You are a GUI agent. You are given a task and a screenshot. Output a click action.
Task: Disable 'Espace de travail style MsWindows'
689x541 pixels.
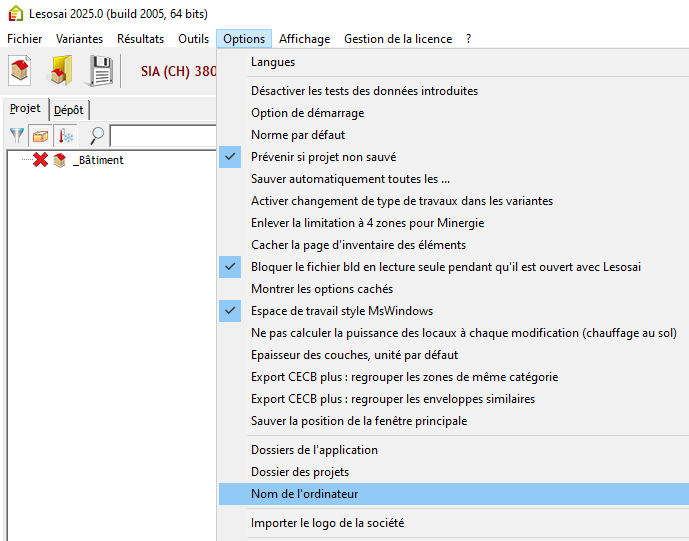coord(342,311)
